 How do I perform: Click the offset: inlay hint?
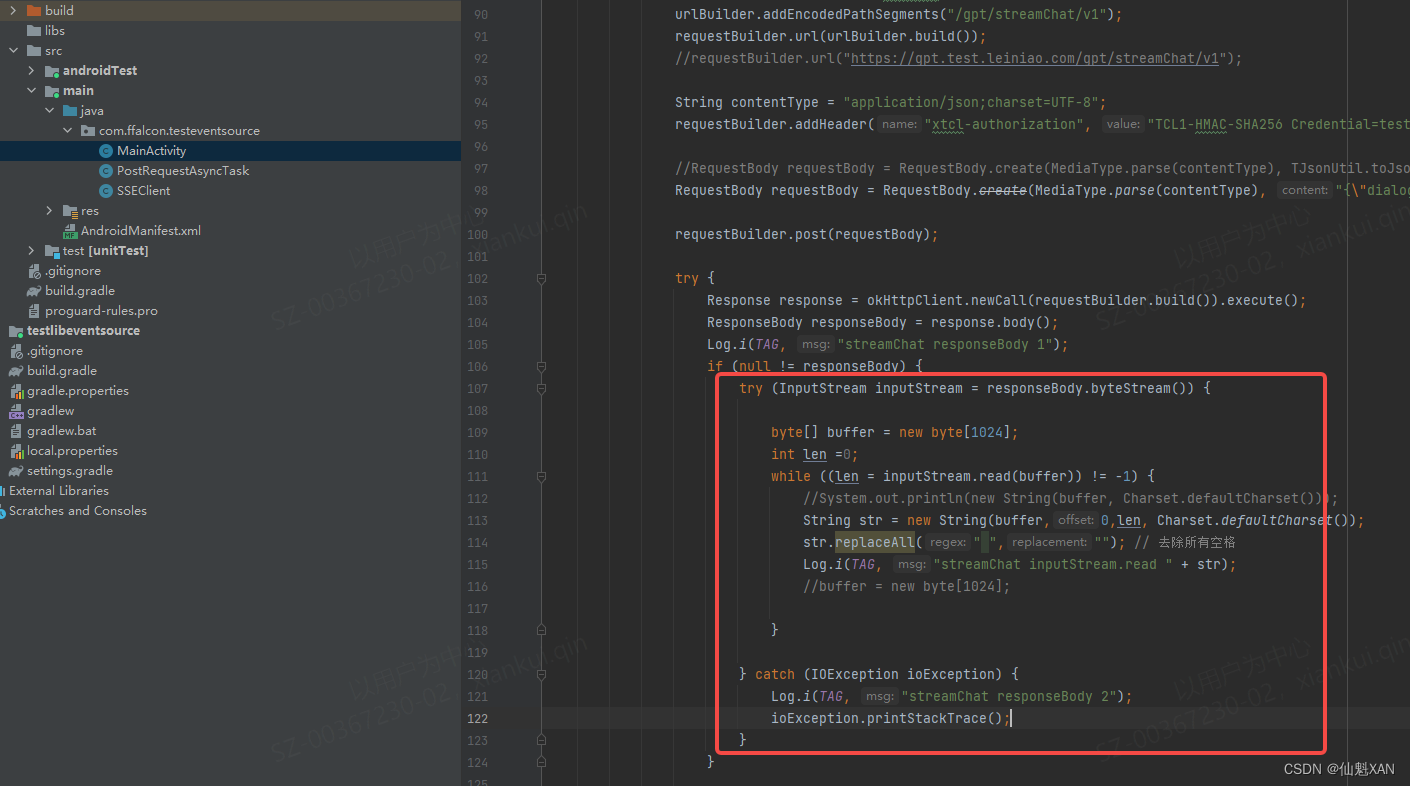(1076, 521)
